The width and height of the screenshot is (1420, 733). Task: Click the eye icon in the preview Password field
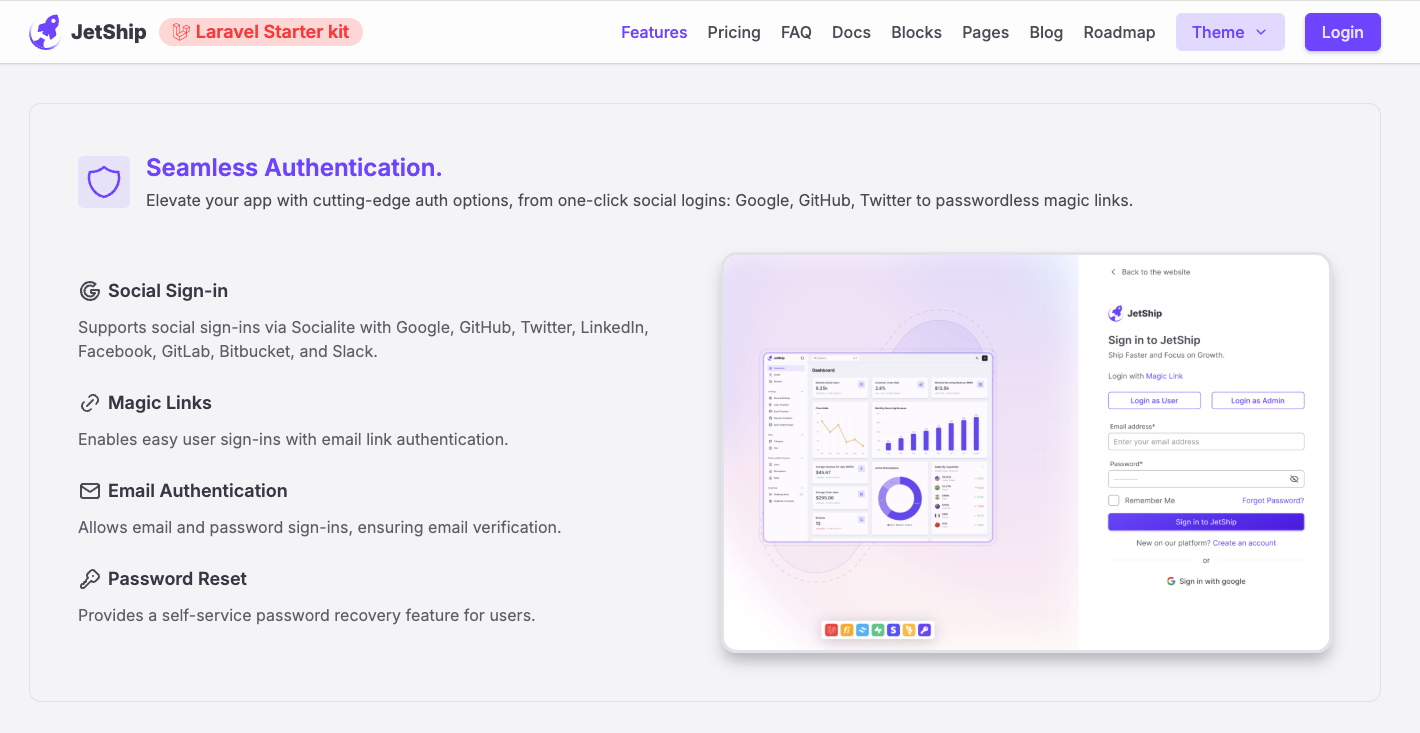coord(1294,479)
